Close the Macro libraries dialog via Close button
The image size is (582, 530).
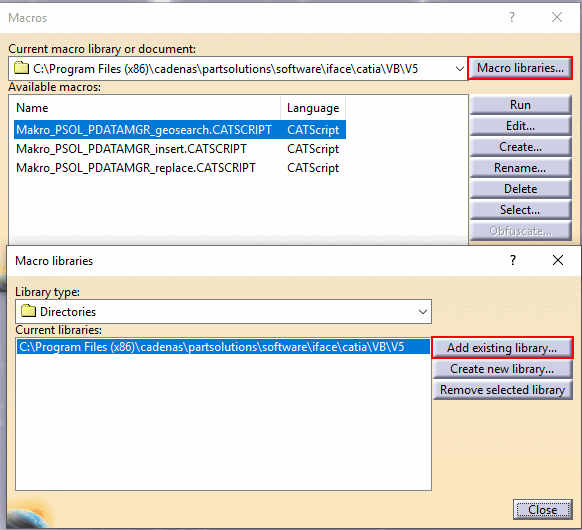click(542, 510)
